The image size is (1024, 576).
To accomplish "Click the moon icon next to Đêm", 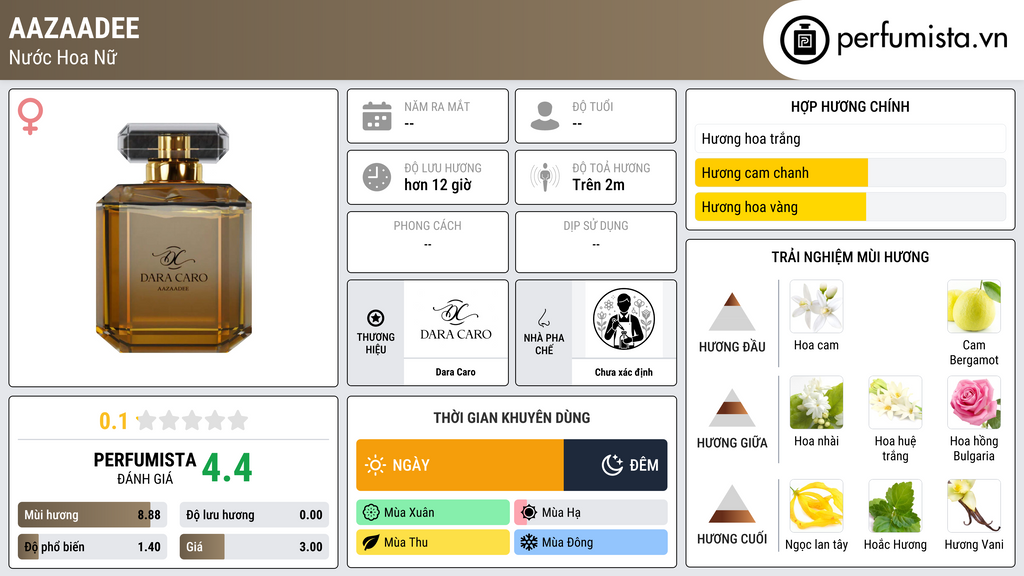I will tap(612, 465).
